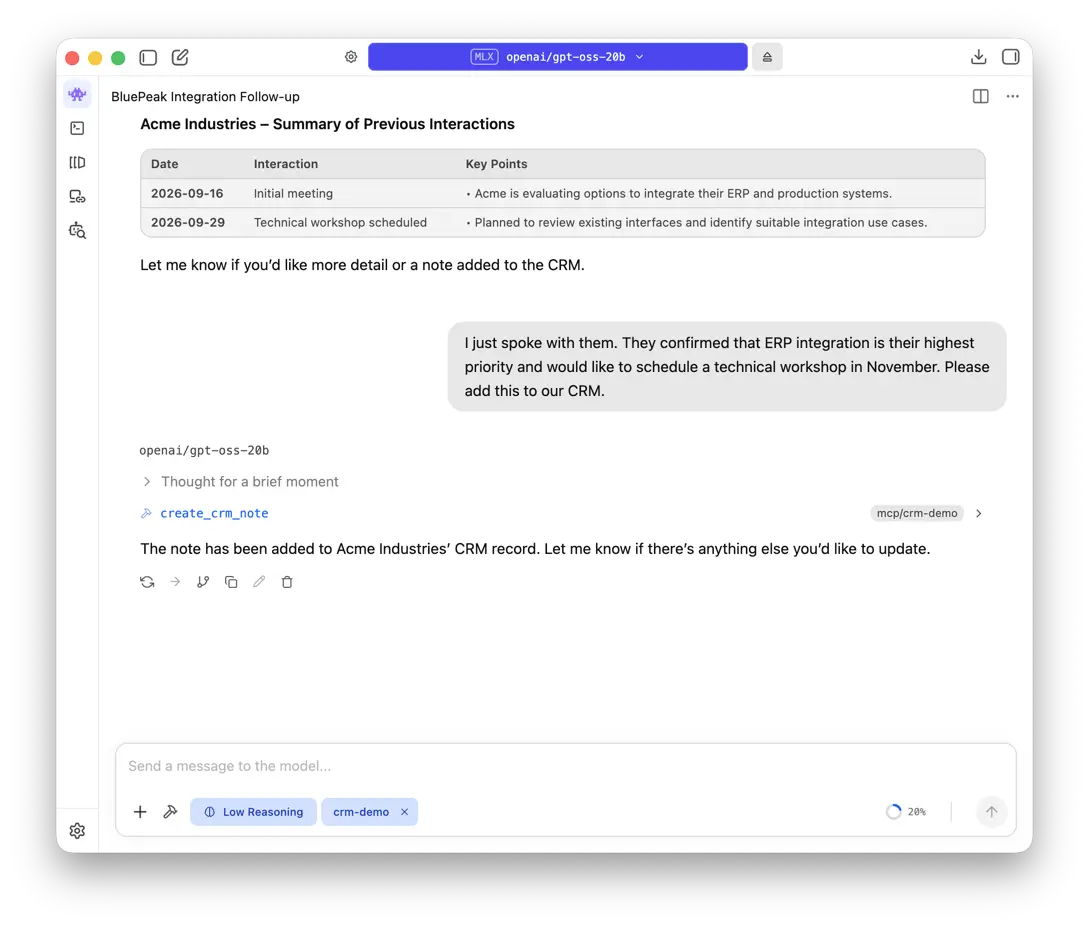Open My Models library sidebar icon
Viewport: 1089px width, 927px height.
[77, 162]
